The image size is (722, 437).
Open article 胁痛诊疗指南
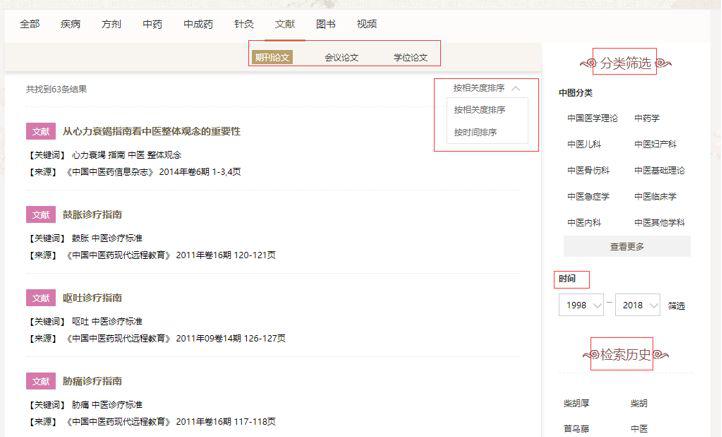[x=93, y=381]
